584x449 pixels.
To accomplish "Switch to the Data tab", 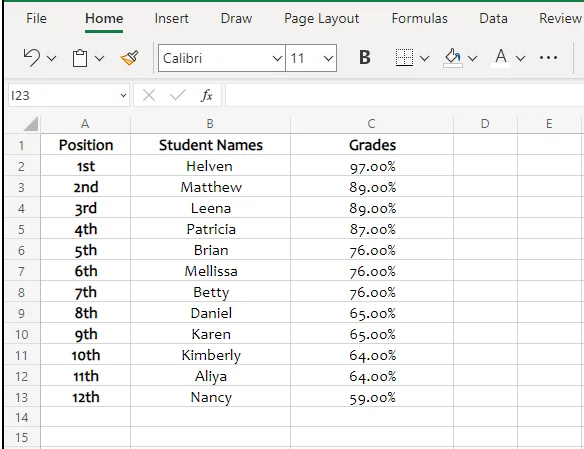I will point(493,18).
